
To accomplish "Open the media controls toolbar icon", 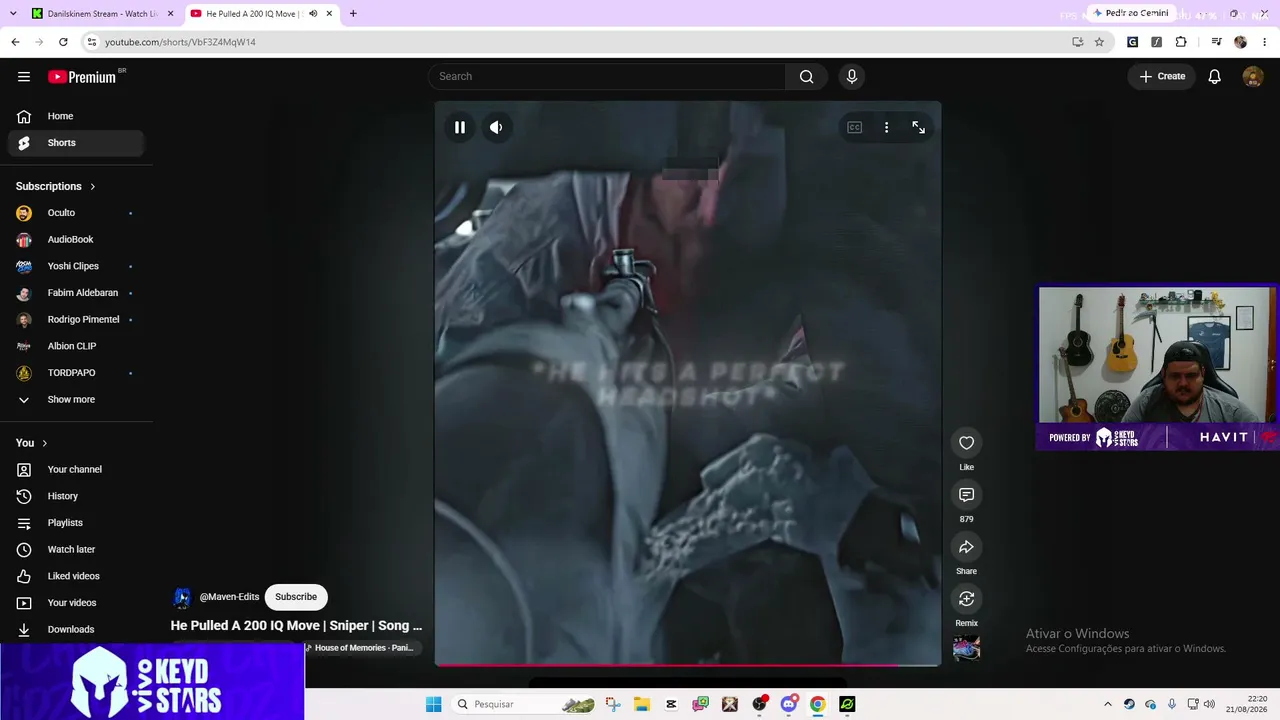I will point(1216,42).
